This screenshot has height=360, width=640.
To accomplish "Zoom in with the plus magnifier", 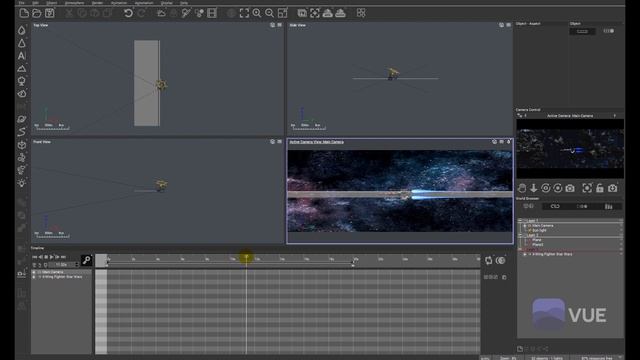I will tap(257, 13).
